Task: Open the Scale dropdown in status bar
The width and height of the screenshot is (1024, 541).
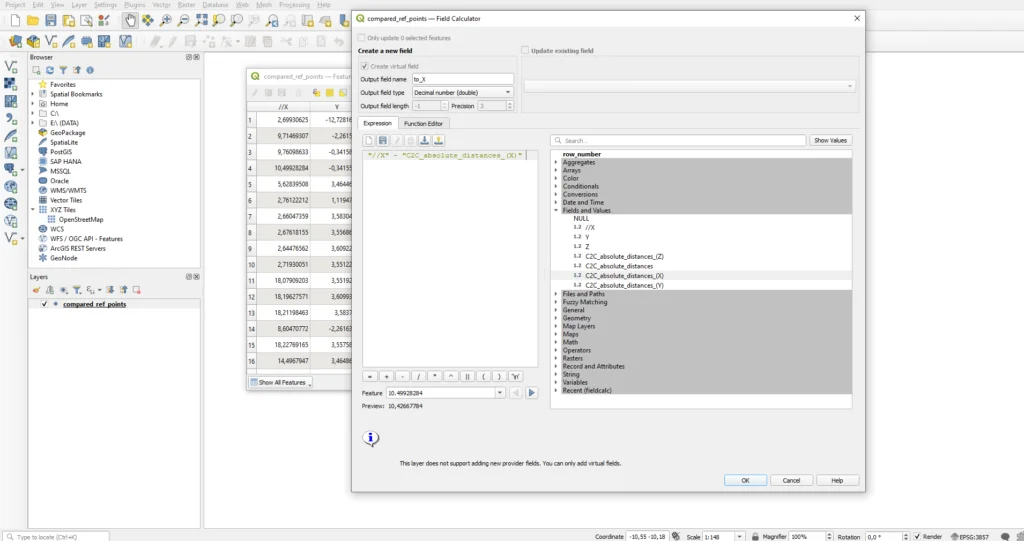Action: point(739,536)
